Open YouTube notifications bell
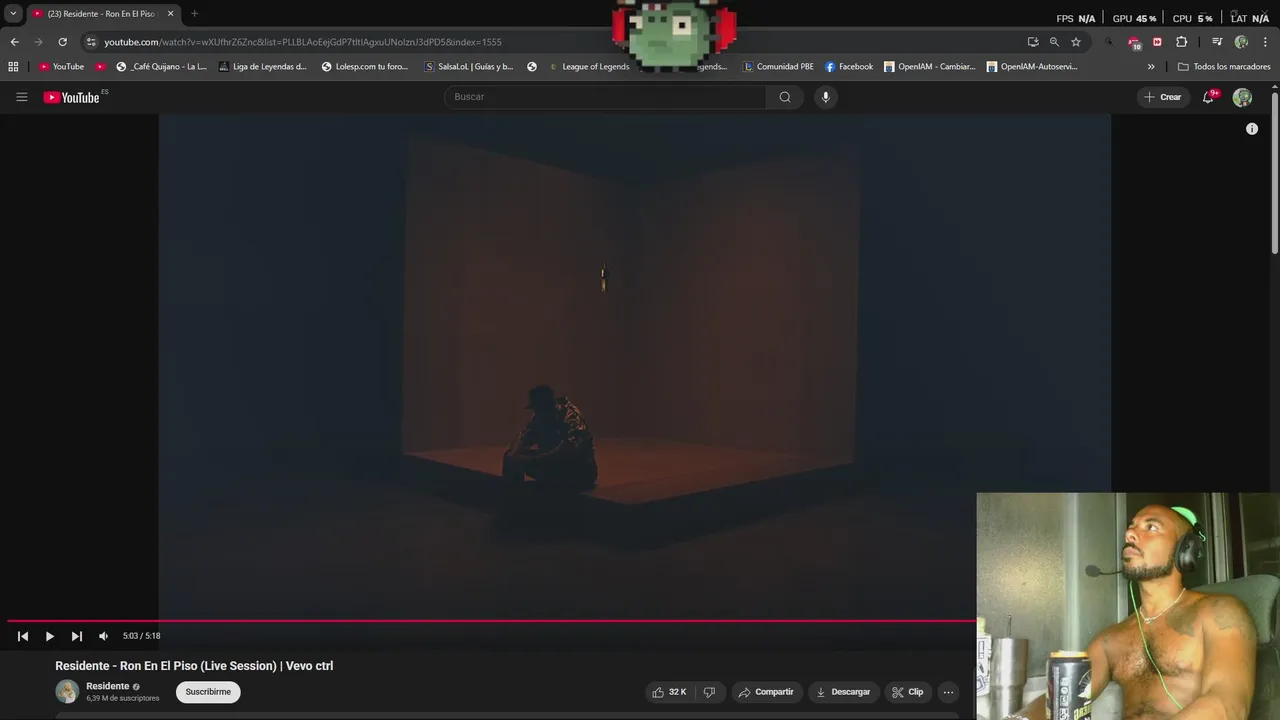1280x720 pixels. point(1209,97)
